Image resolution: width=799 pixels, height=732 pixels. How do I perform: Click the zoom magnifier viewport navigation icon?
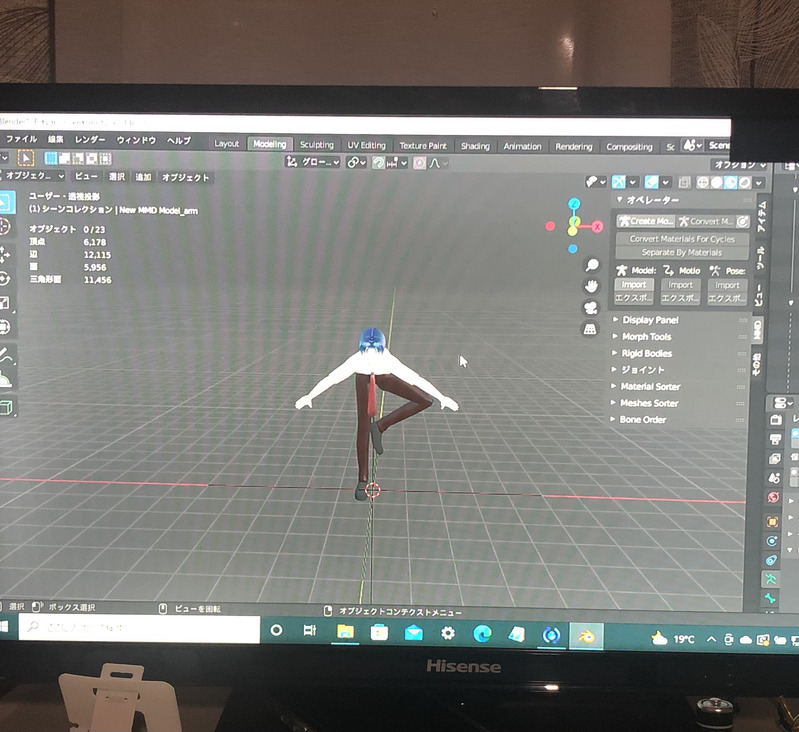tap(592, 265)
